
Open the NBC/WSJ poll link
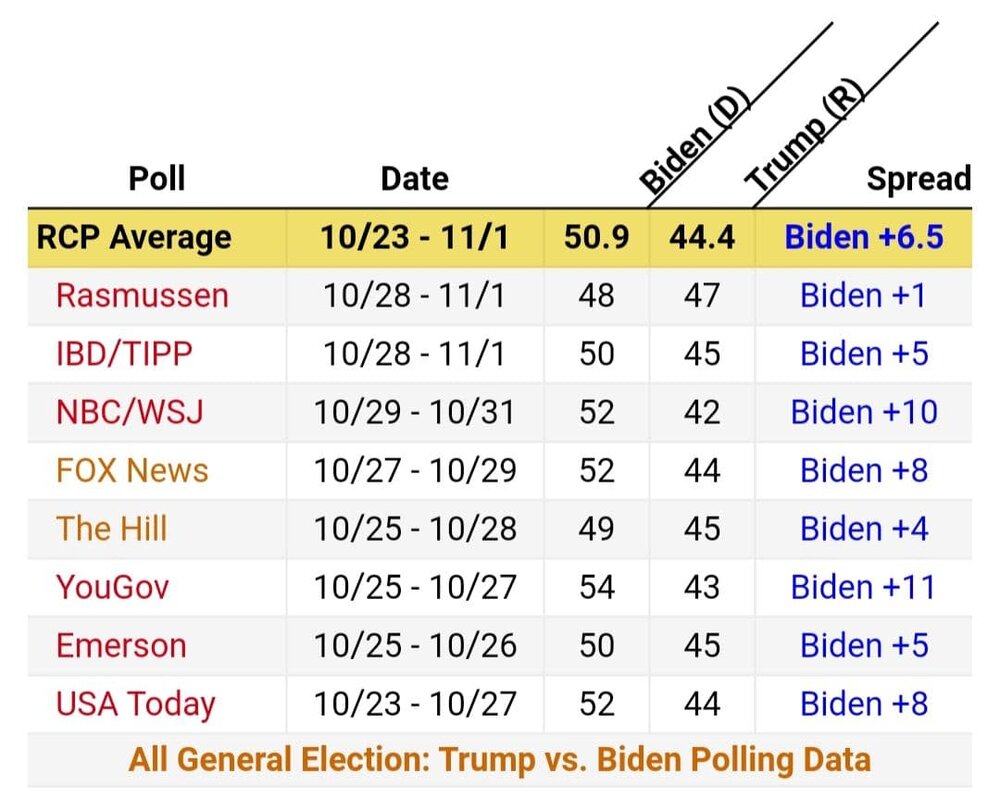coord(130,412)
